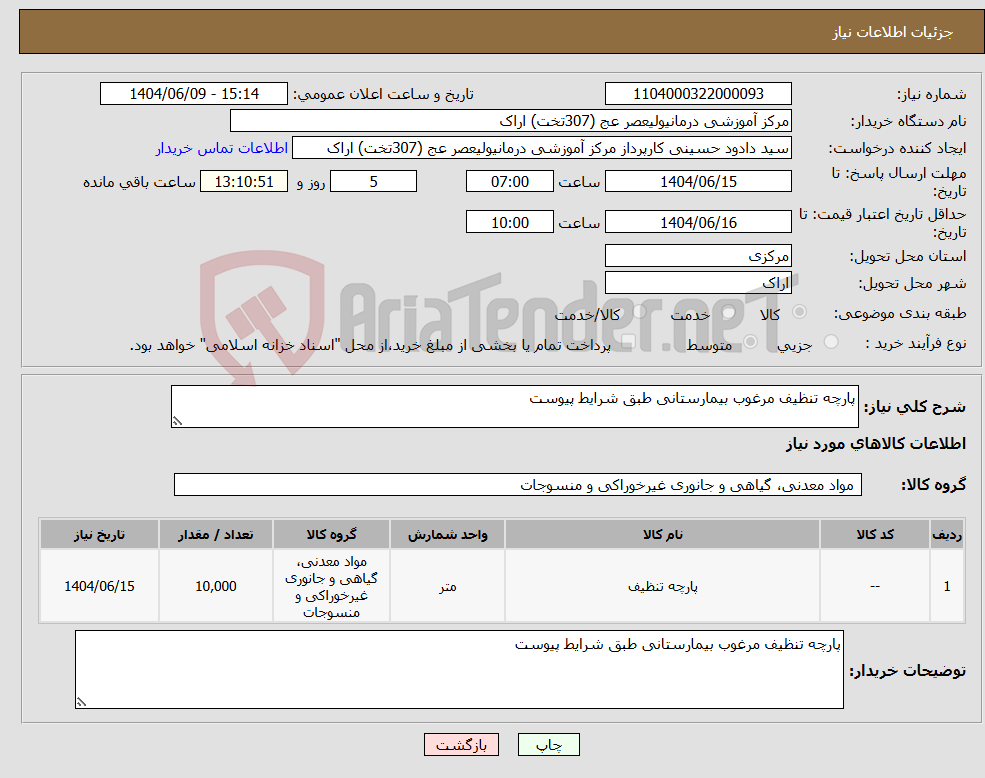This screenshot has width=985, height=778.
Task: Click announcement time field showing 15:14 - 1404/06/09
Action: point(194,93)
